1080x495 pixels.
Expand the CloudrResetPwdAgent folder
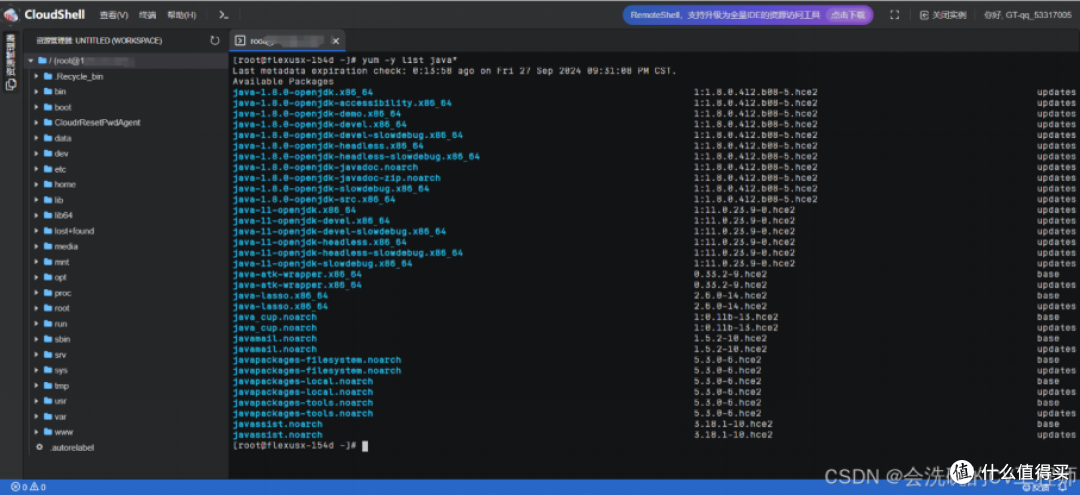pos(37,123)
